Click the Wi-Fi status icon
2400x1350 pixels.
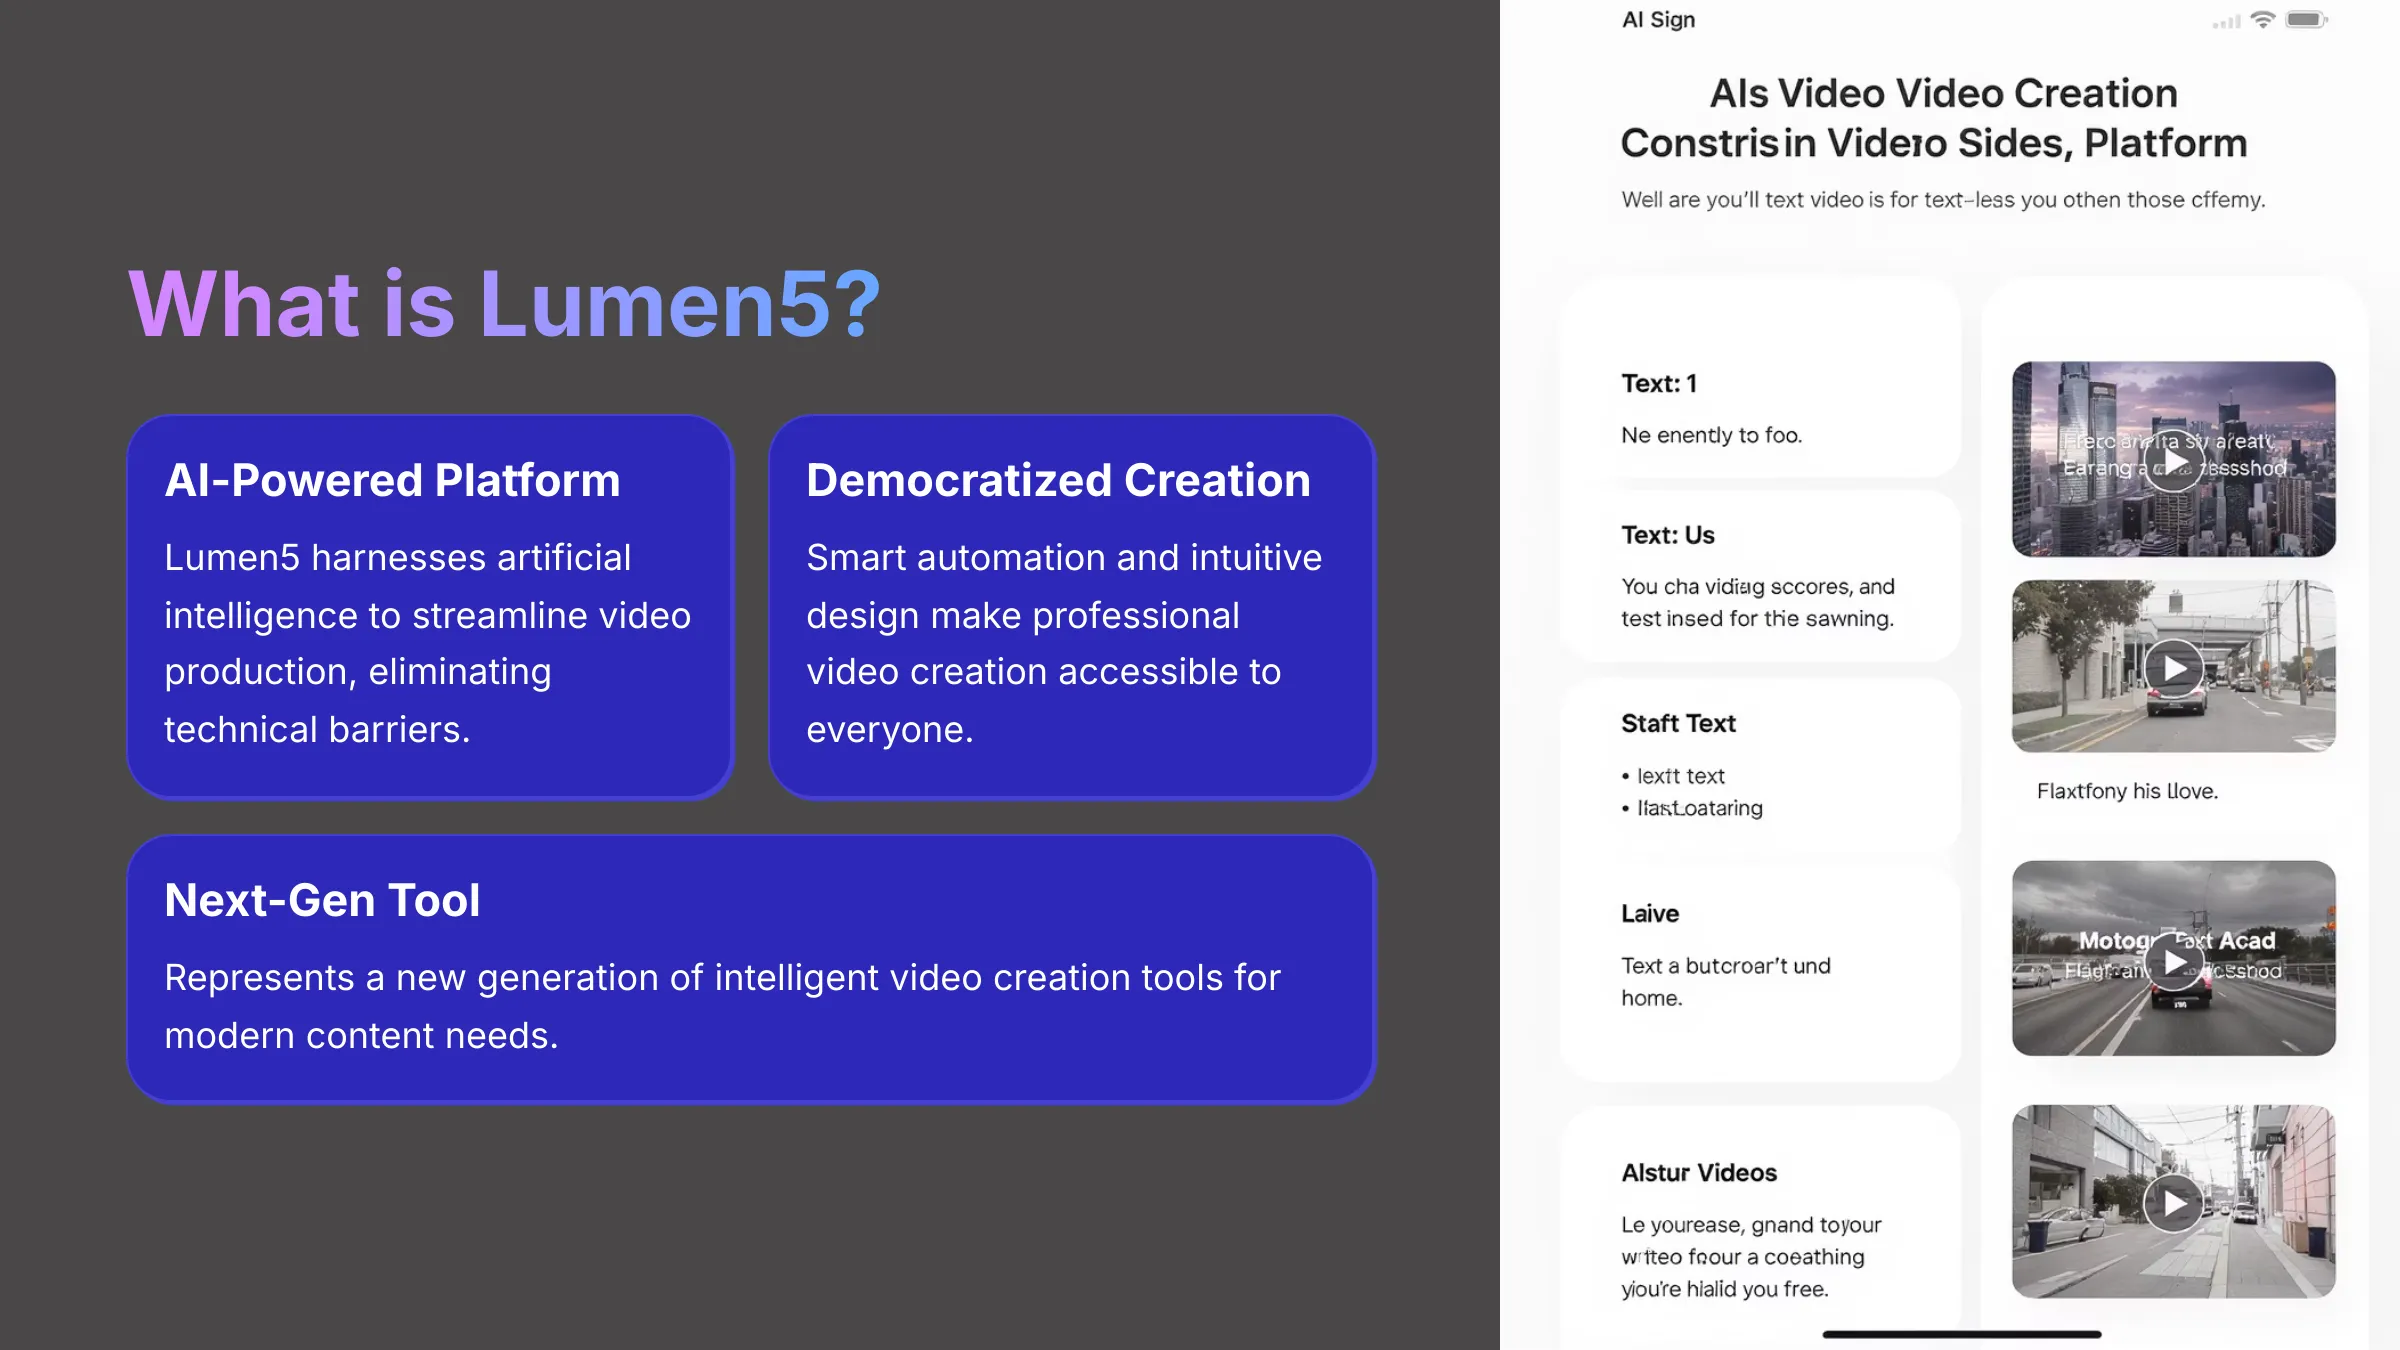tap(2262, 20)
